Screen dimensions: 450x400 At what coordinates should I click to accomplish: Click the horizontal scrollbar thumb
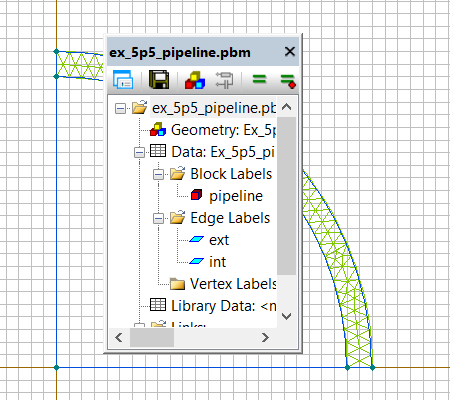(x=152, y=338)
